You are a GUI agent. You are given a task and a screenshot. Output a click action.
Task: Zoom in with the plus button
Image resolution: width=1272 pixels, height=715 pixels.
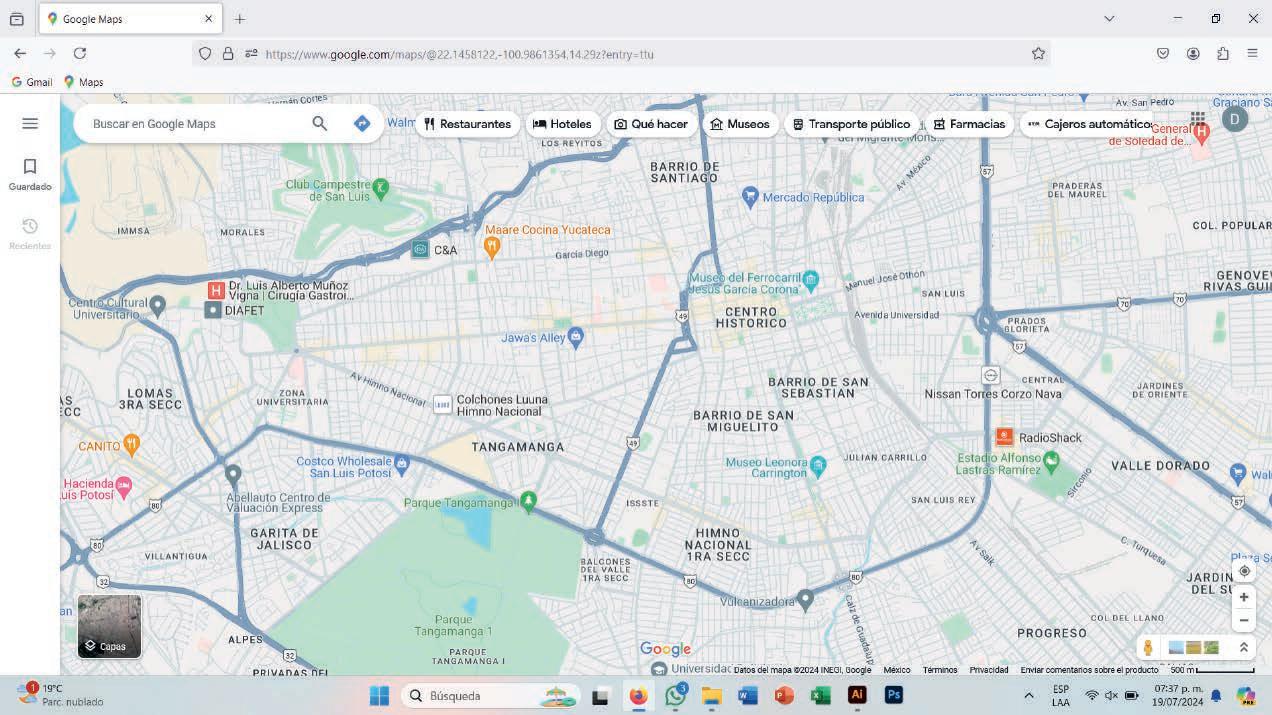(1244, 597)
